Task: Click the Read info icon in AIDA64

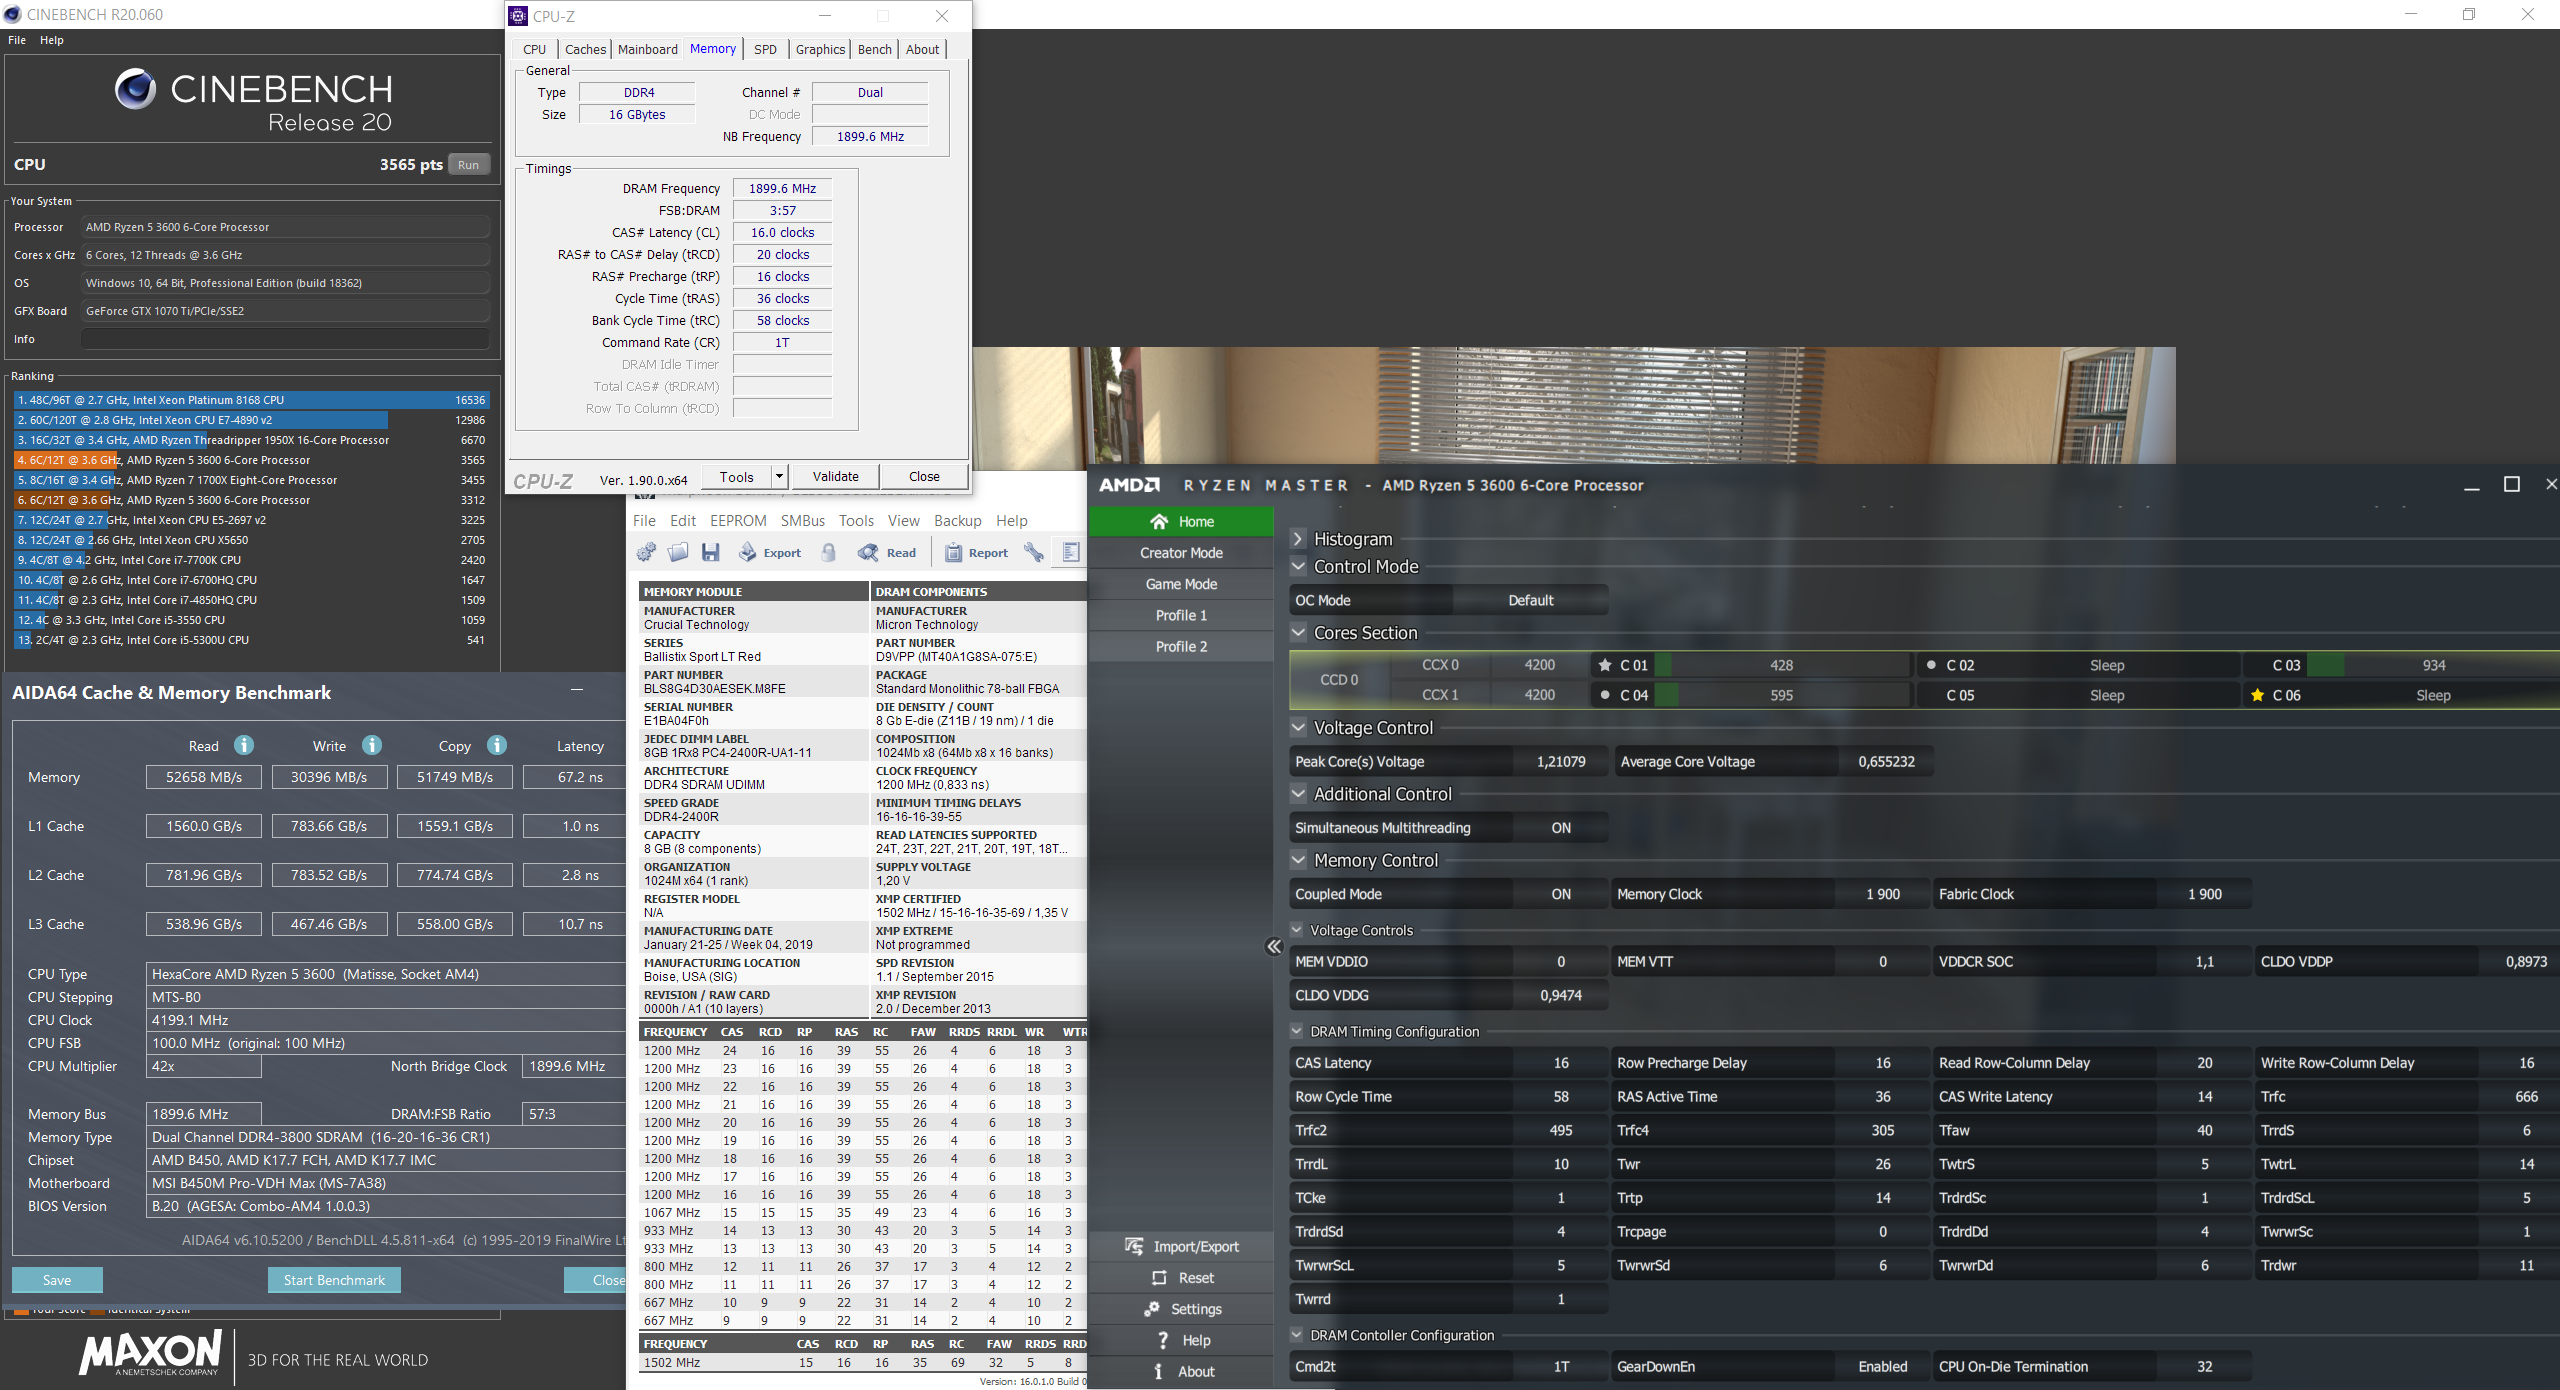Action: (243, 745)
